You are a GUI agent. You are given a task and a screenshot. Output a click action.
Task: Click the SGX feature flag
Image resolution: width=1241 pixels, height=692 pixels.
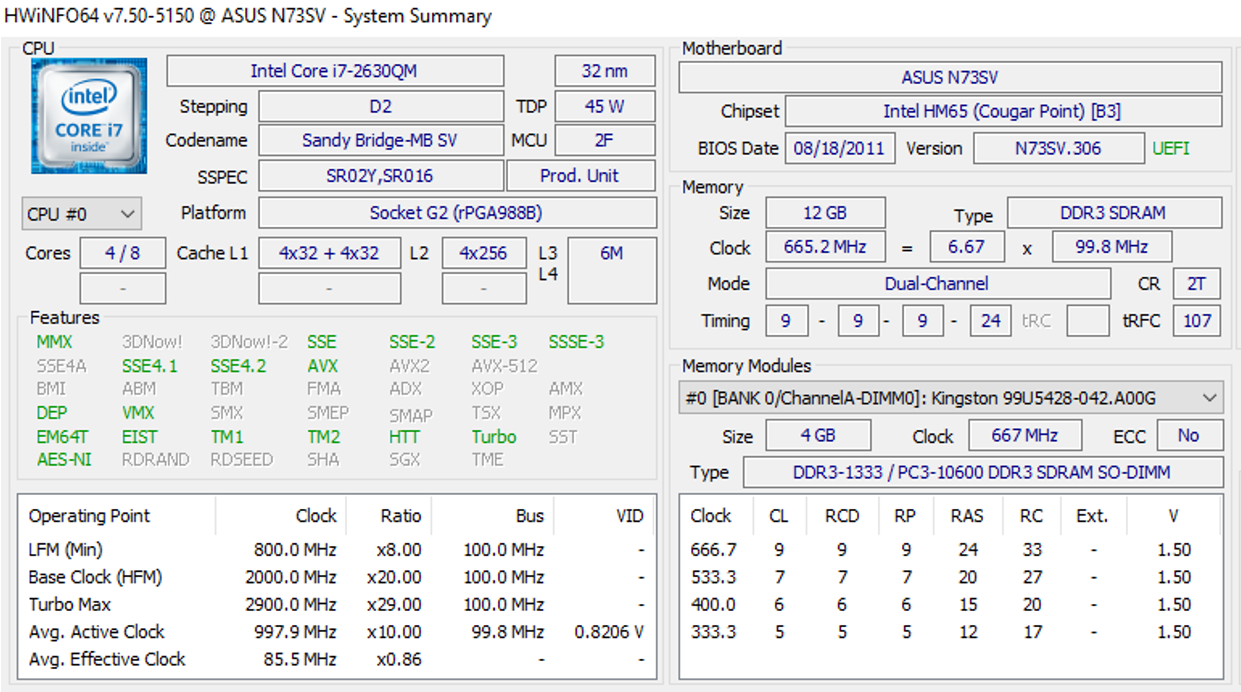click(405, 460)
